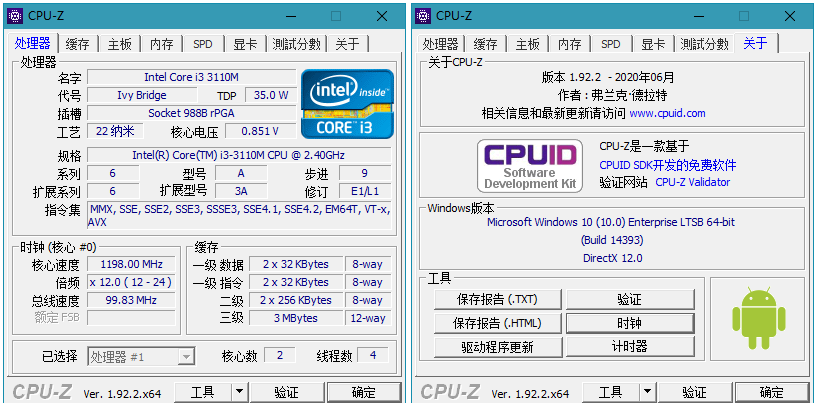Click the instruction set list field
The width and height of the screenshot is (816, 403).
(x=239, y=216)
